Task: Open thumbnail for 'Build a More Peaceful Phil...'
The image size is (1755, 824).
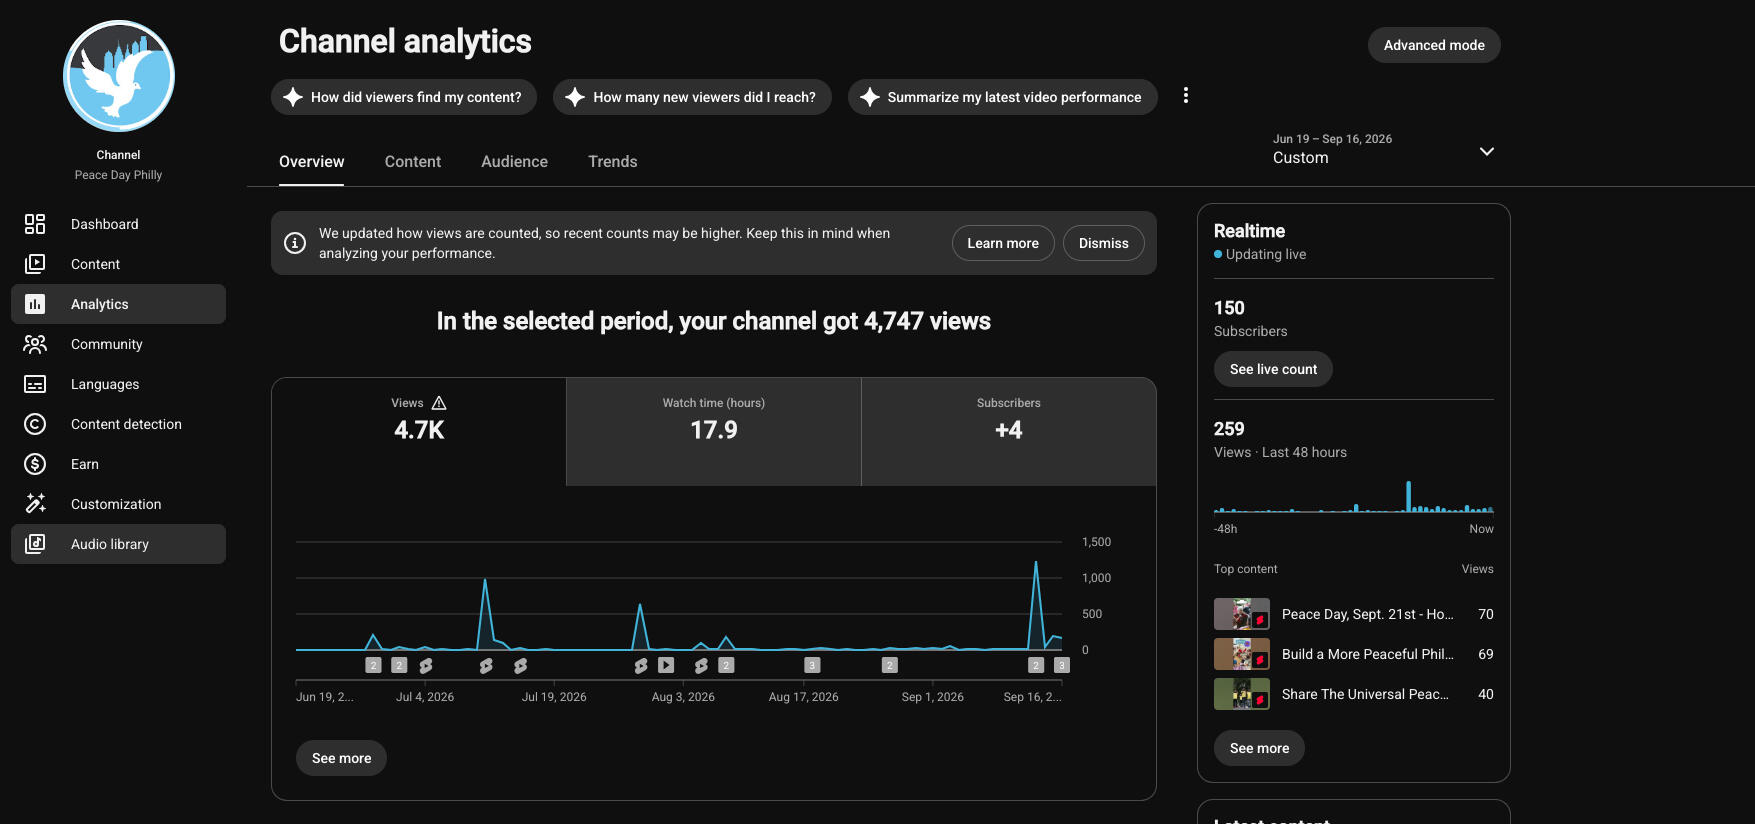Action: [1242, 654]
